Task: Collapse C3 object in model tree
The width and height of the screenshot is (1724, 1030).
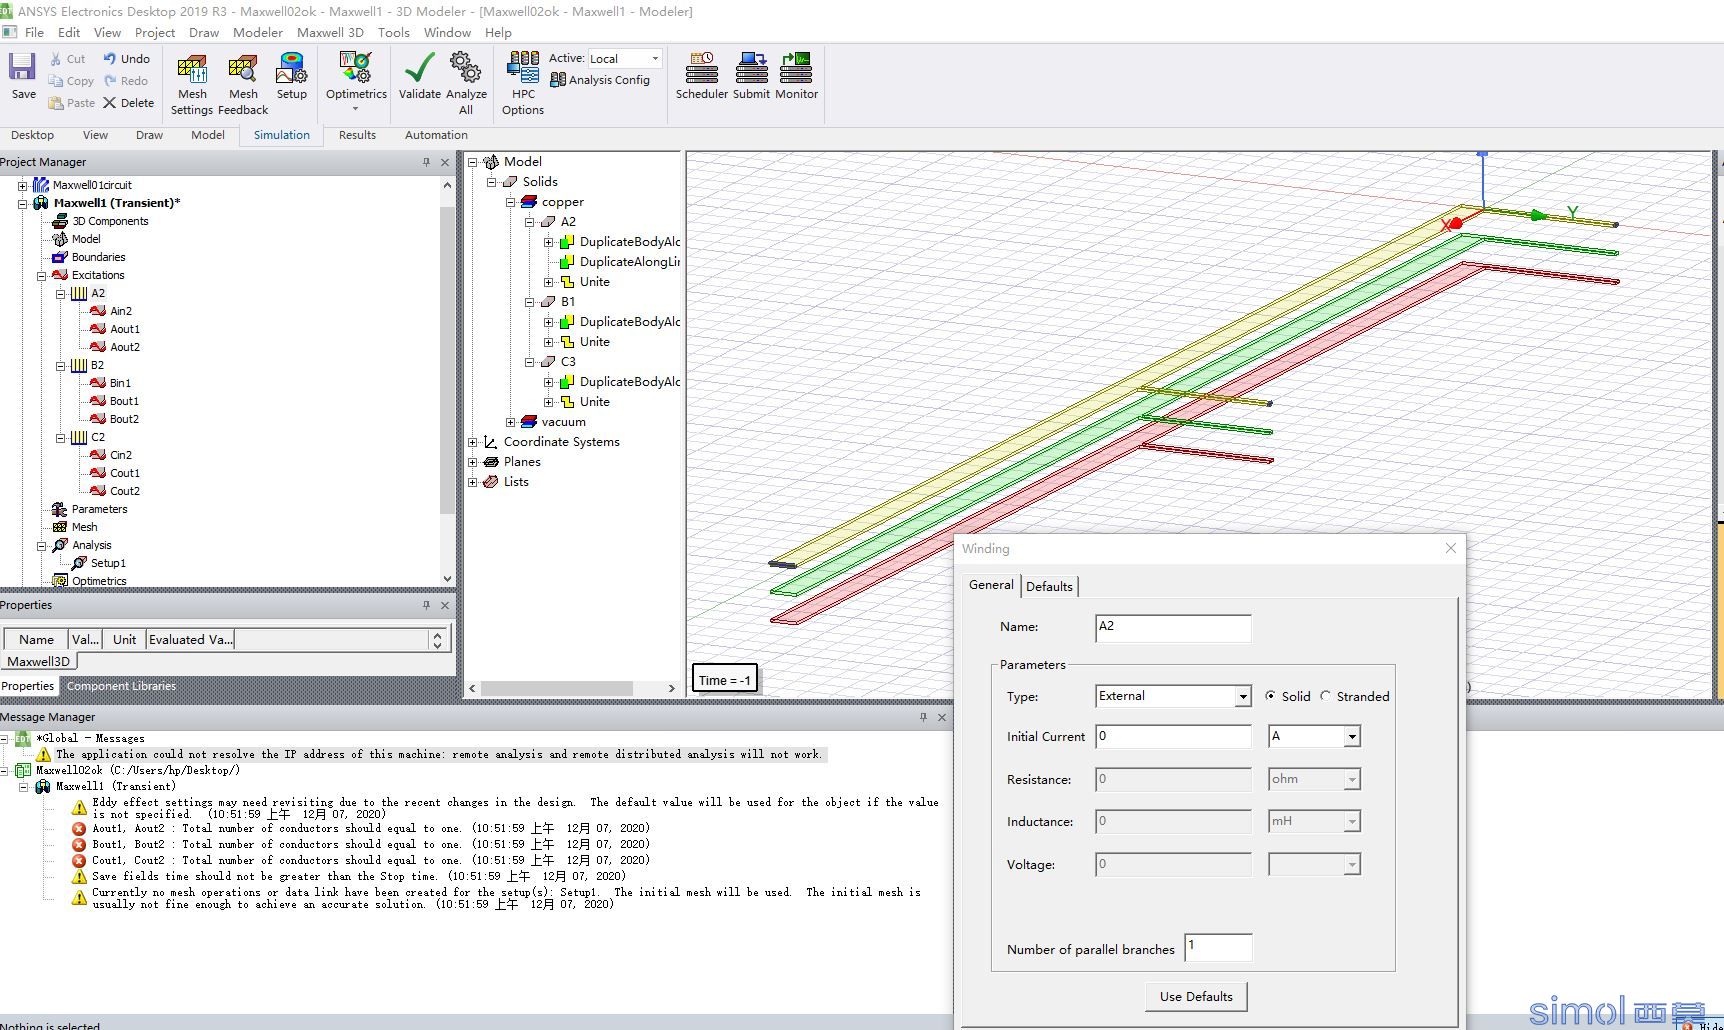Action: pyautogui.click(x=530, y=362)
